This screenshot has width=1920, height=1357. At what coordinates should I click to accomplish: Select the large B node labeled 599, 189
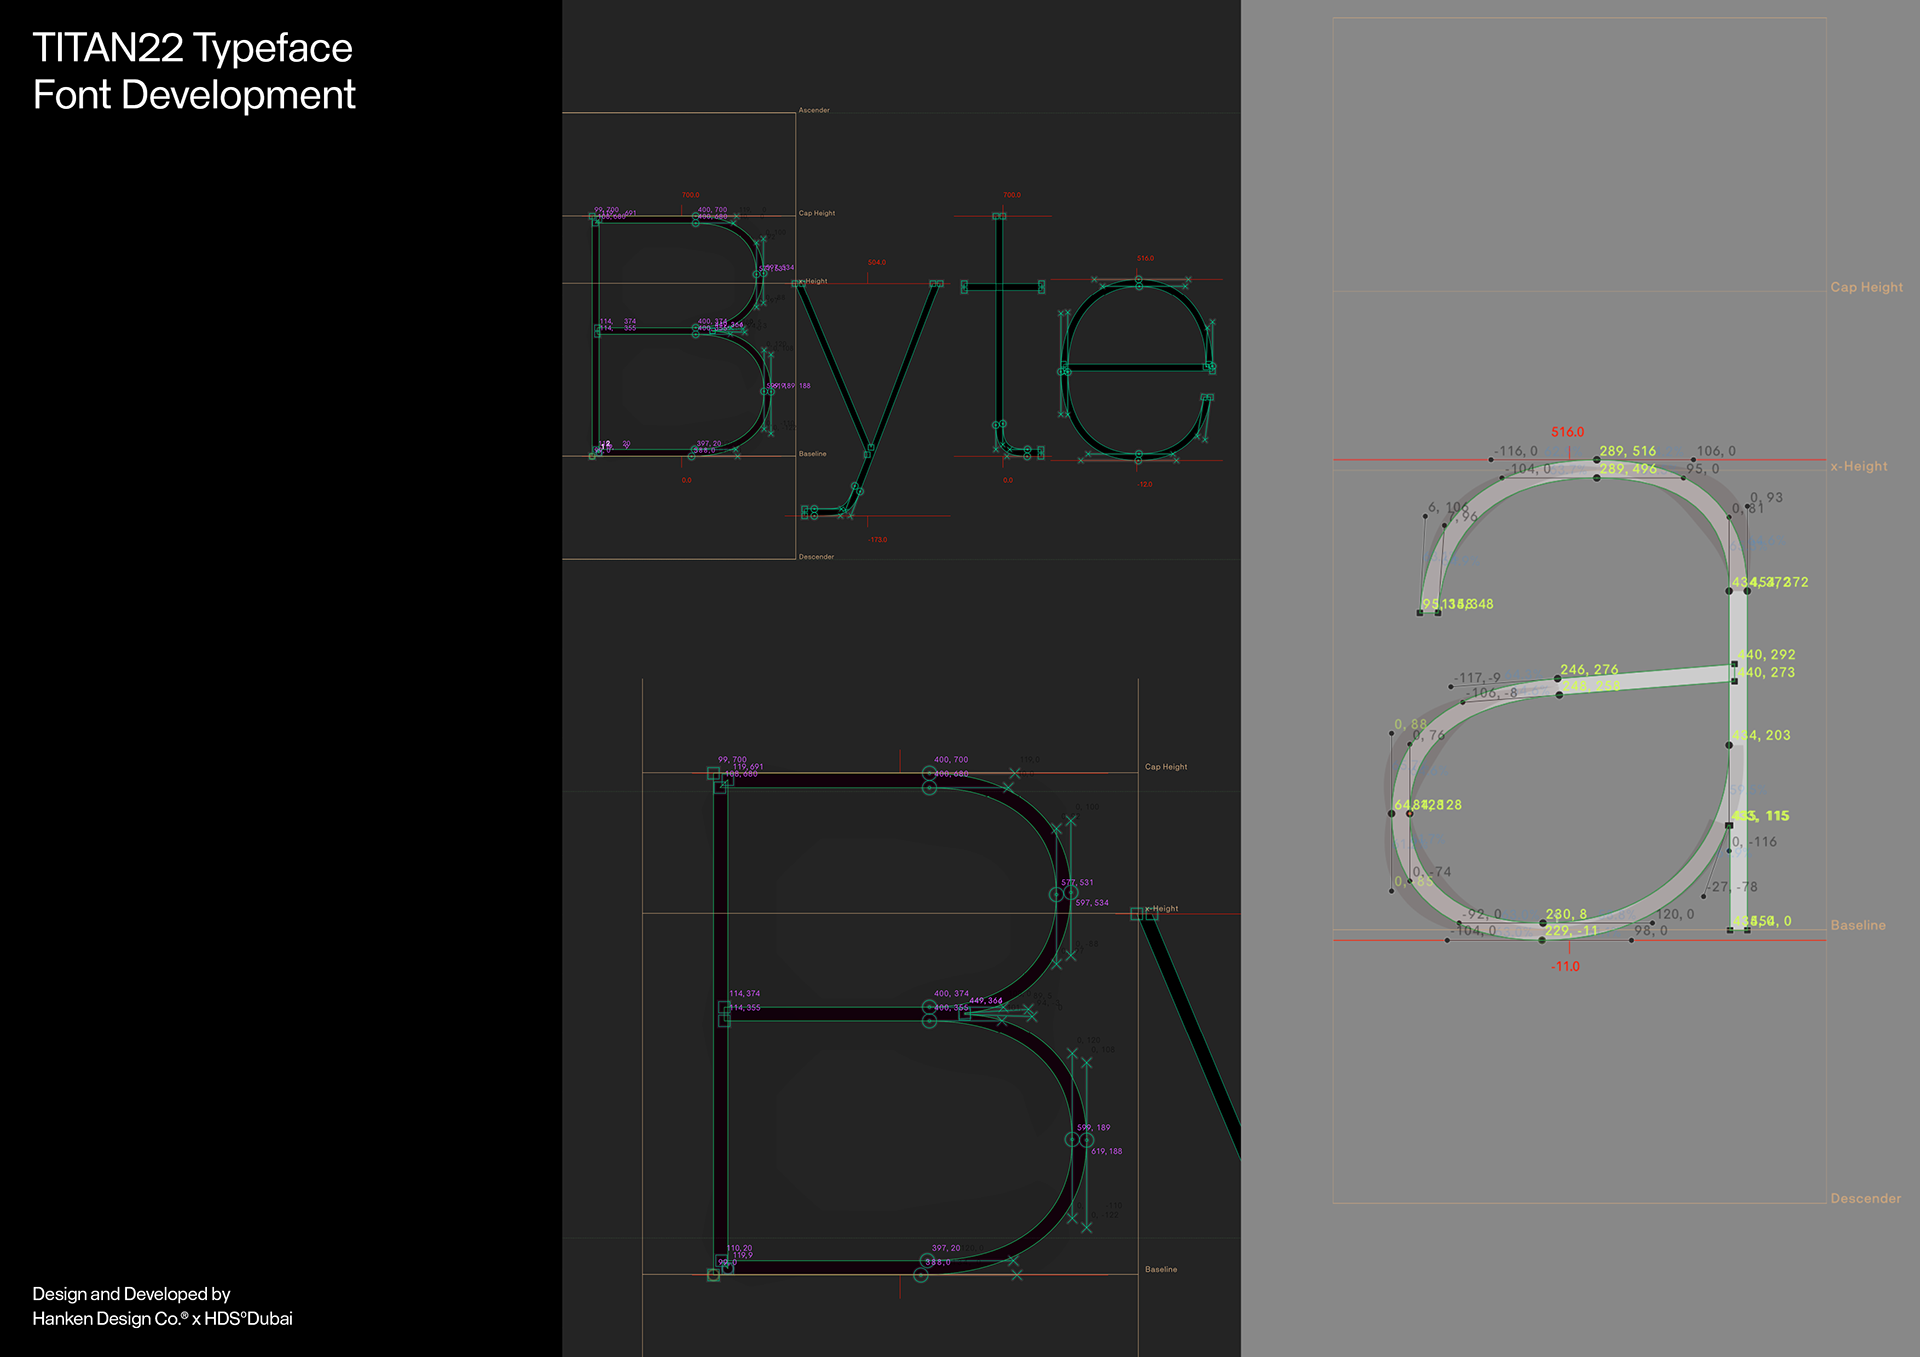[x=1071, y=1139]
